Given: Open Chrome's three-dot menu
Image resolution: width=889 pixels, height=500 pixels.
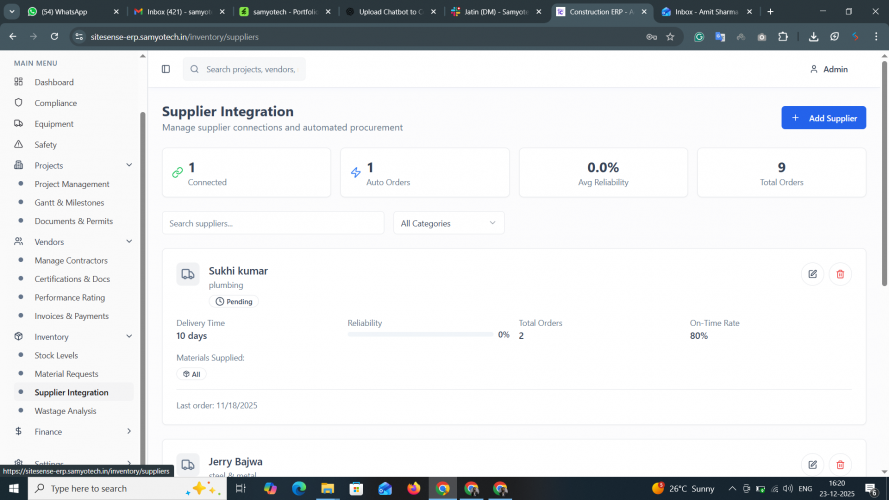Looking at the screenshot, I should 876,37.
